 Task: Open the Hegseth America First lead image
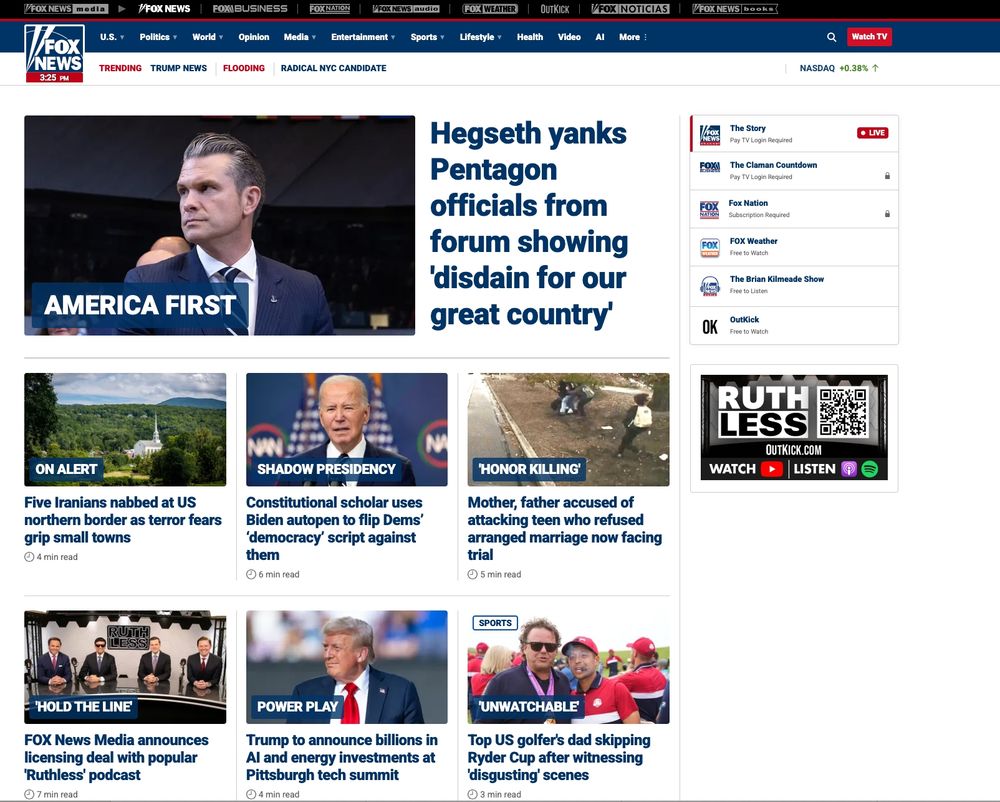219,225
